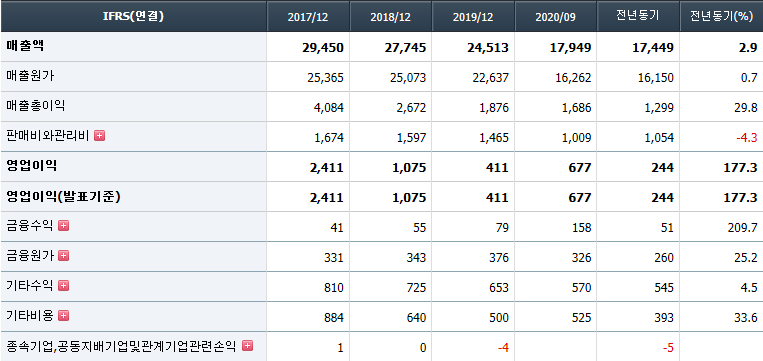Select the 기타수익 value 725
This screenshot has height=361, width=763.
417,288
